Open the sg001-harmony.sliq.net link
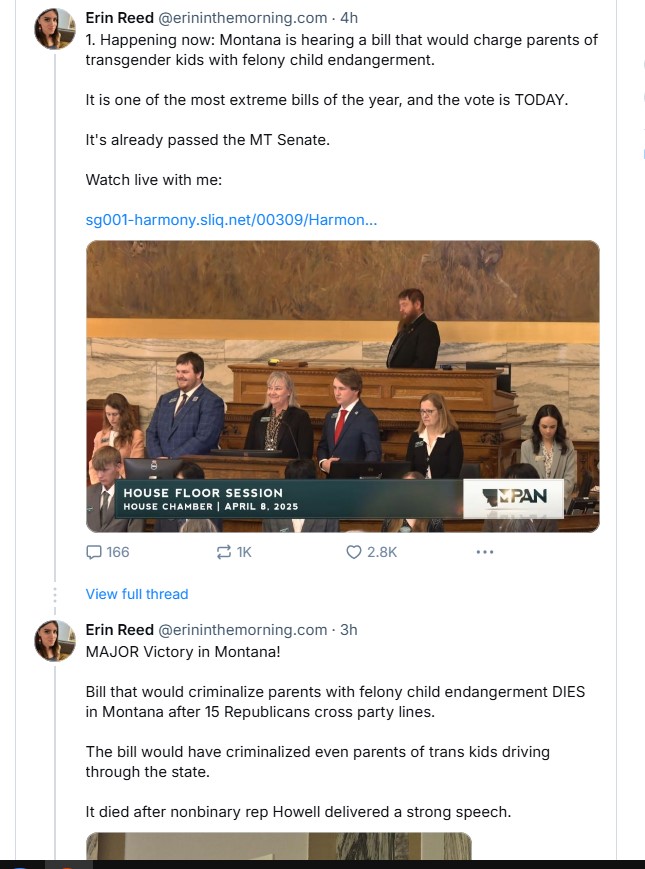 (231, 219)
